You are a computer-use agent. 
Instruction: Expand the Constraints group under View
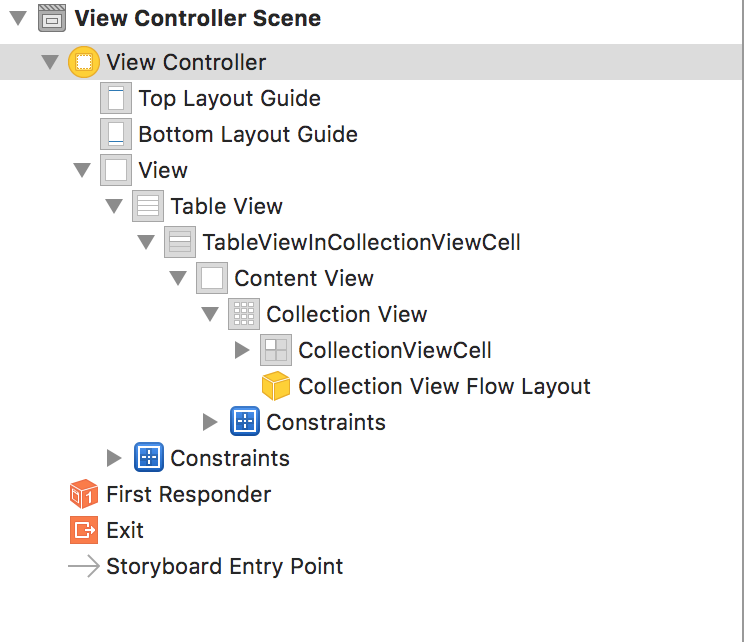click(114, 458)
